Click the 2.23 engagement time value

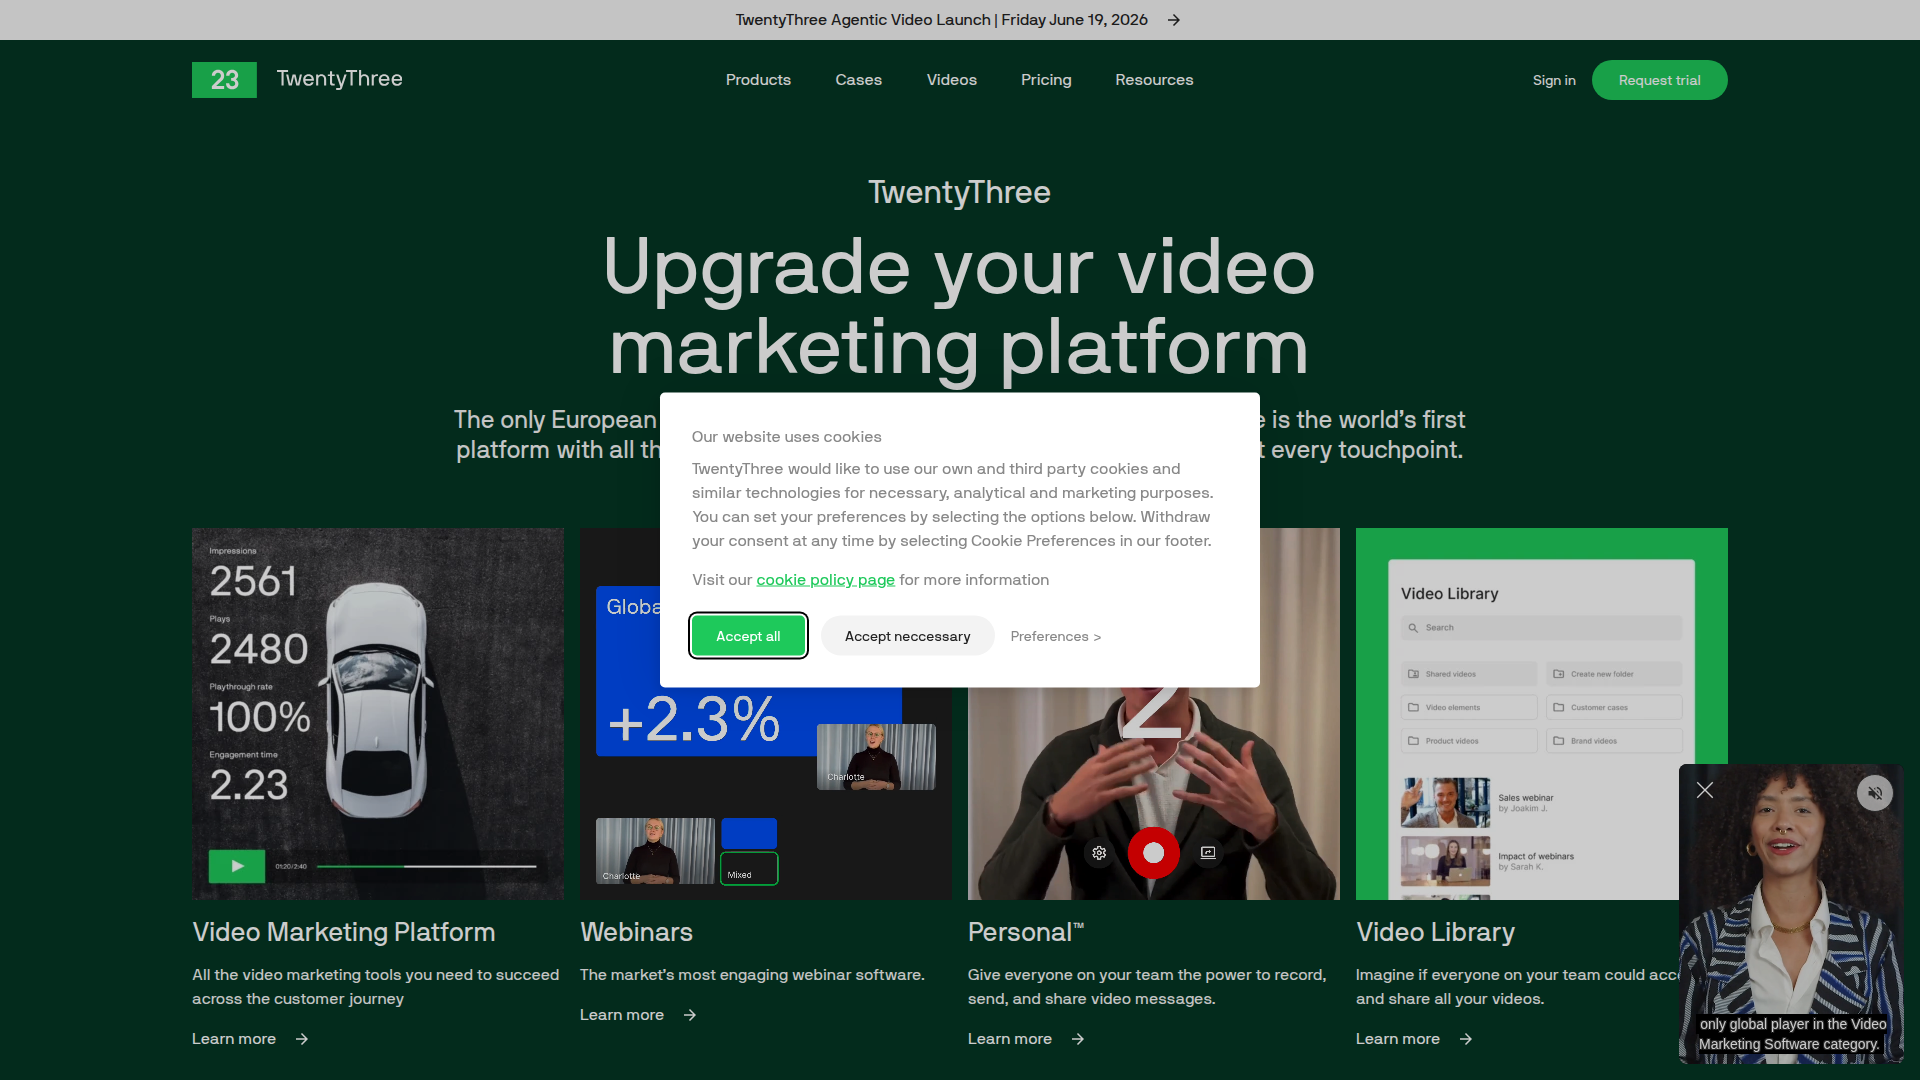249,785
